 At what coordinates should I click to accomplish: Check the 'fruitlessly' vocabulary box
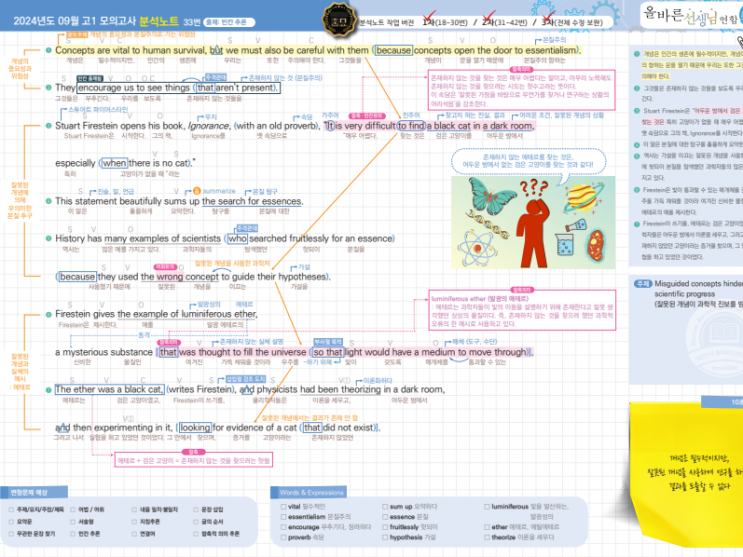coord(385,527)
